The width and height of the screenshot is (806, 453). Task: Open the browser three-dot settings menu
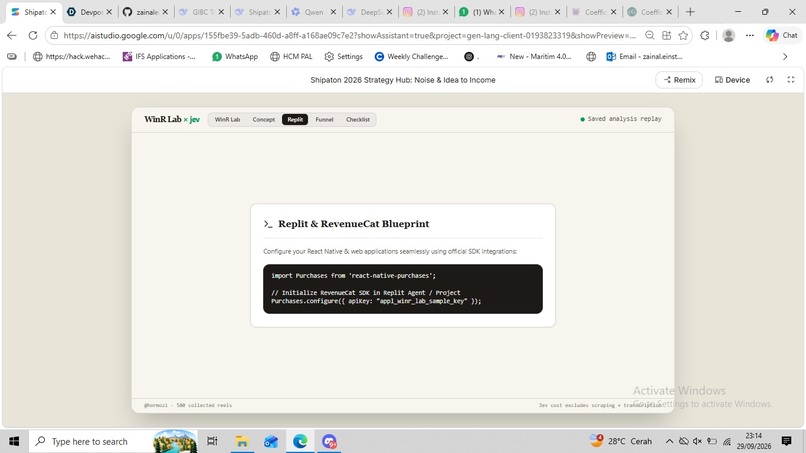click(x=750, y=35)
